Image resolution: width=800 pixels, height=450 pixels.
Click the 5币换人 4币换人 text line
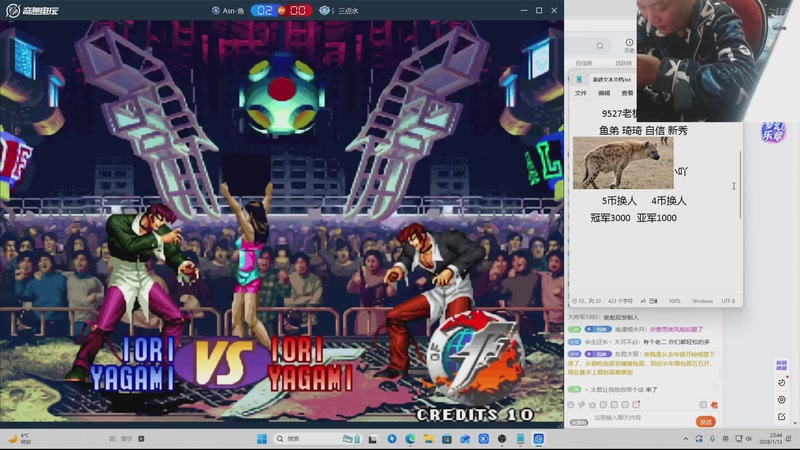(644, 201)
